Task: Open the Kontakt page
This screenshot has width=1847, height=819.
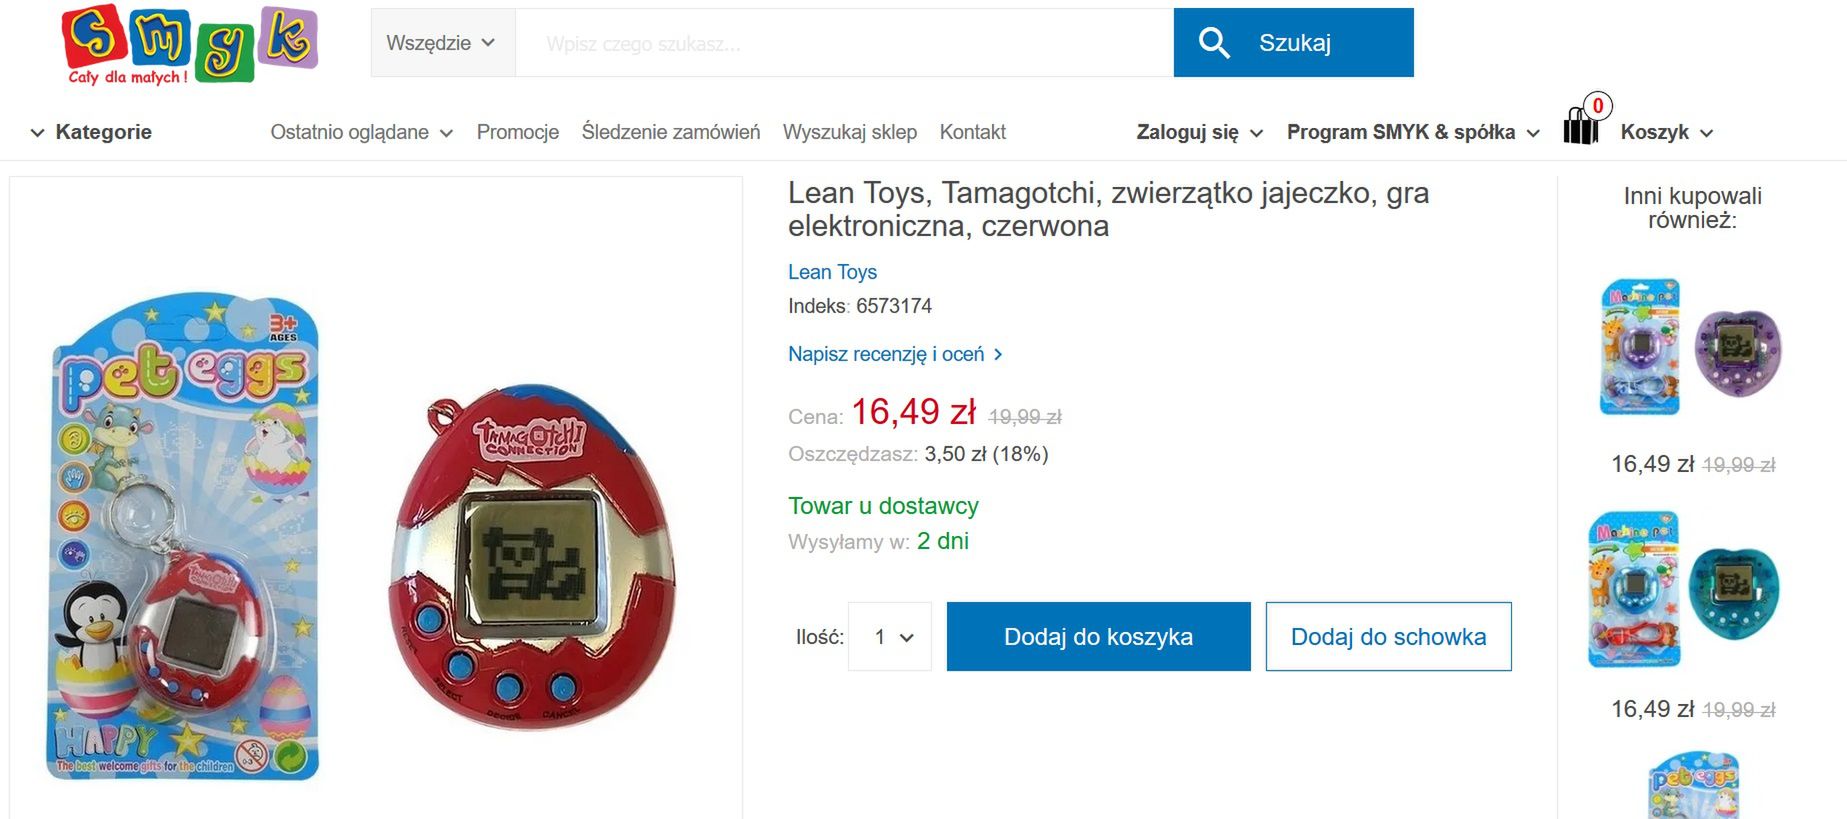Action: coord(973,132)
